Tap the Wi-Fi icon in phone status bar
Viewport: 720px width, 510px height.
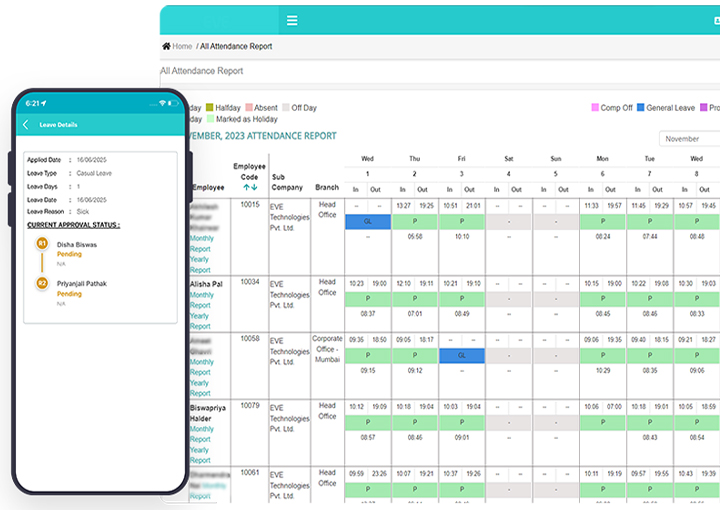click(162, 103)
